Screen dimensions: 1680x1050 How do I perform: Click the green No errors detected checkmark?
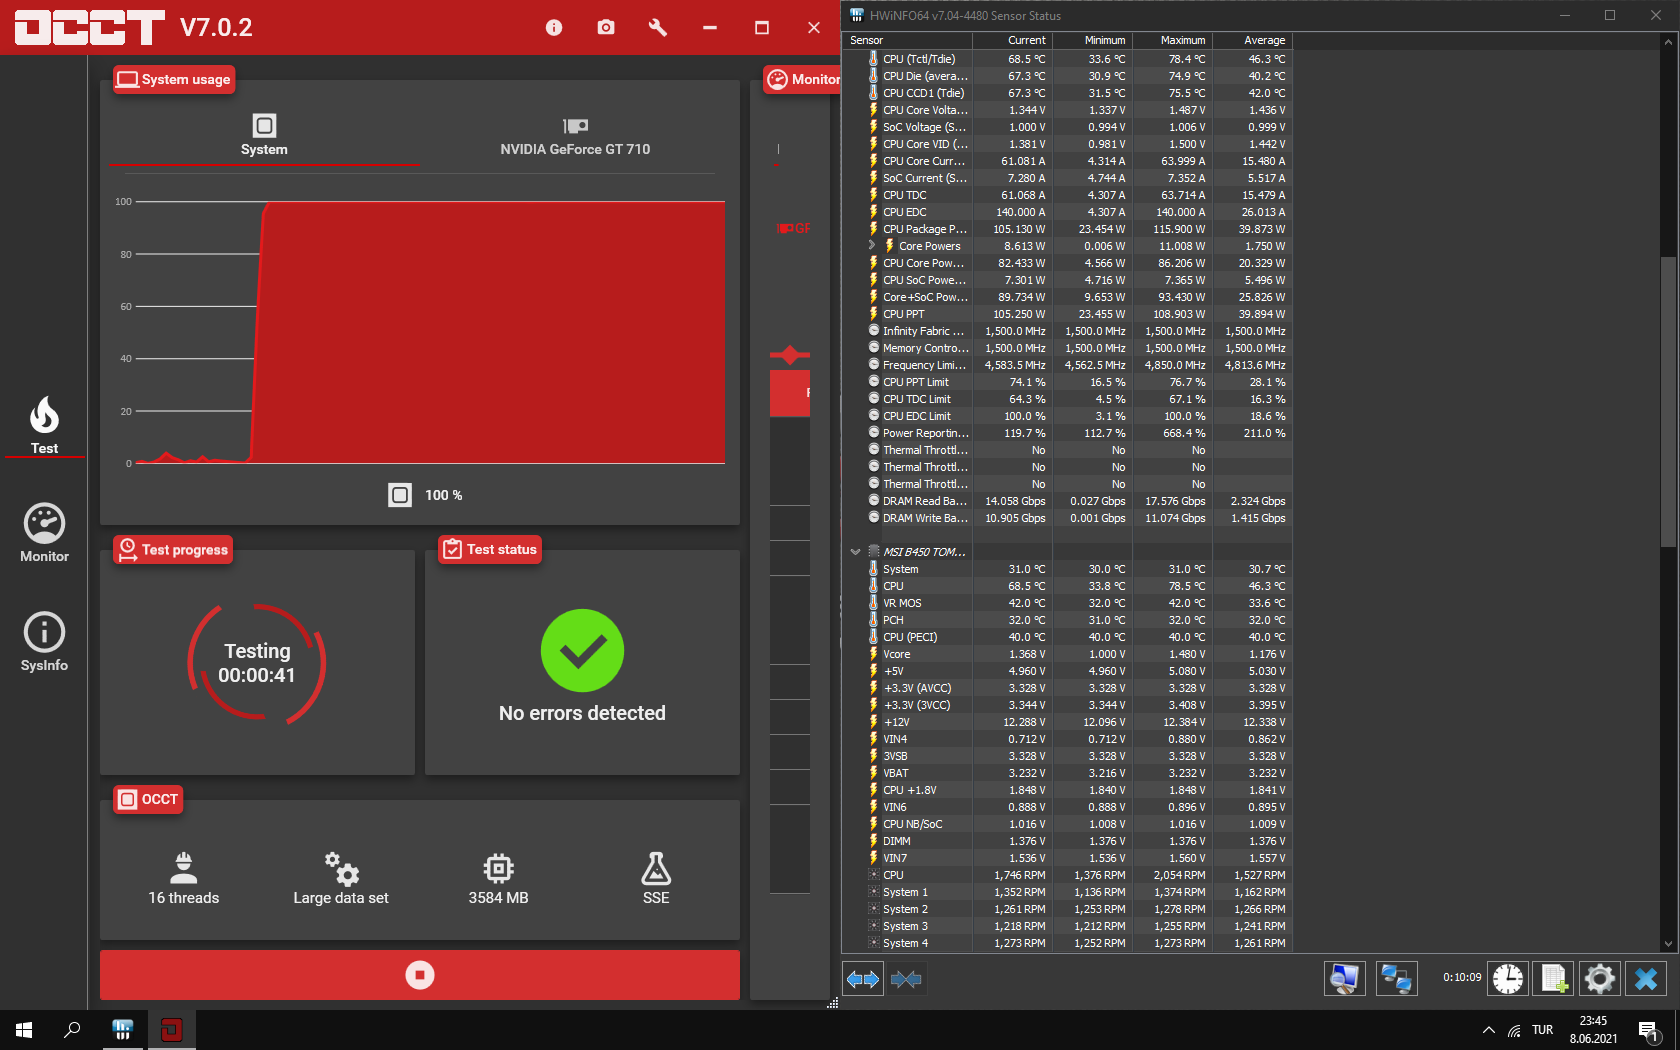[582, 650]
